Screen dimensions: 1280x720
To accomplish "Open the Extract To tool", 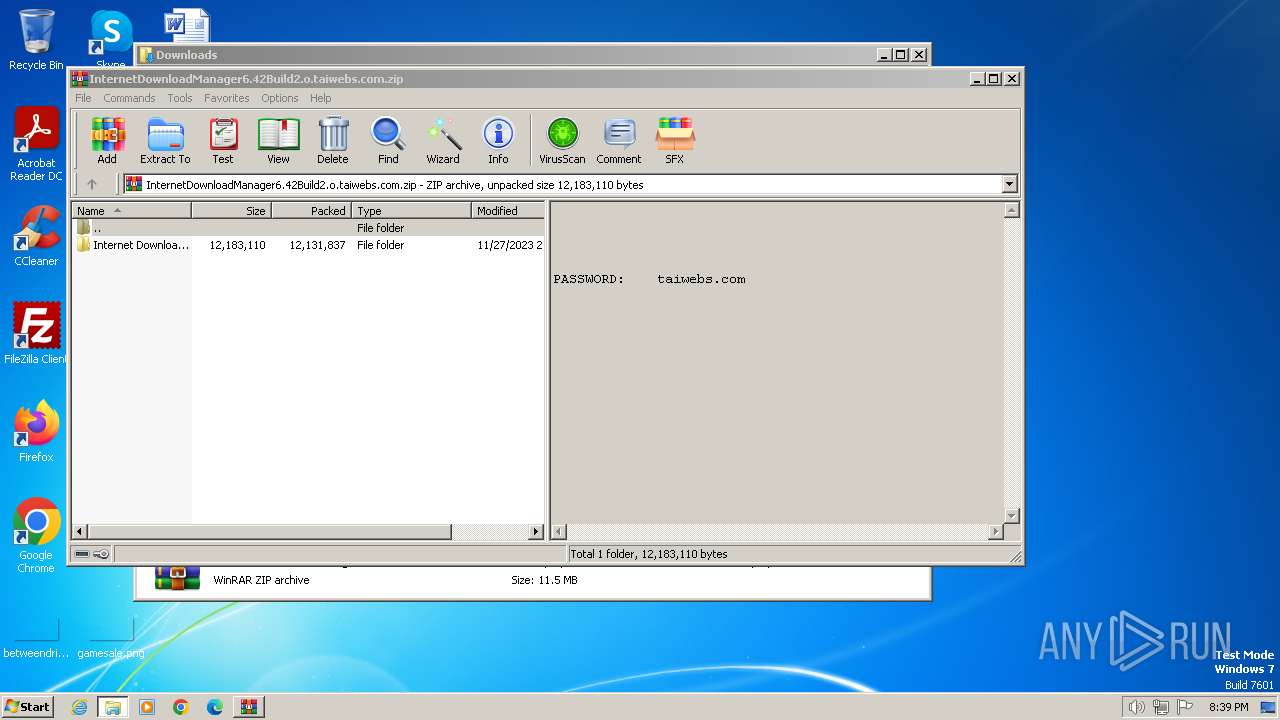I will point(165,140).
